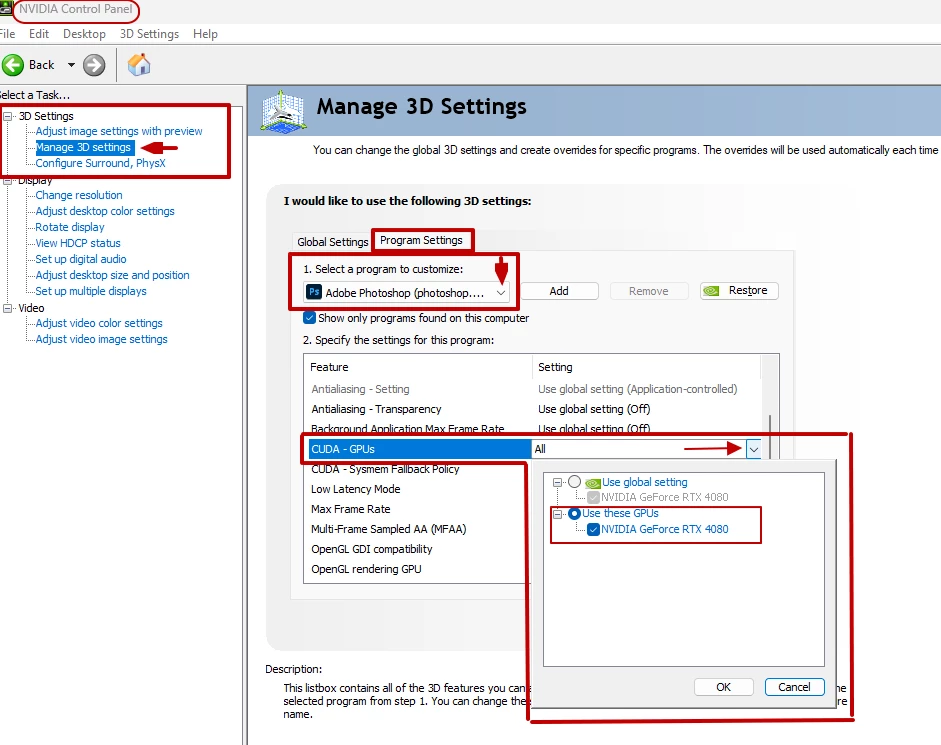The height and width of the screenshot is (745, 941).
Task: Open View HDCP status page
Action: point(78,243)
